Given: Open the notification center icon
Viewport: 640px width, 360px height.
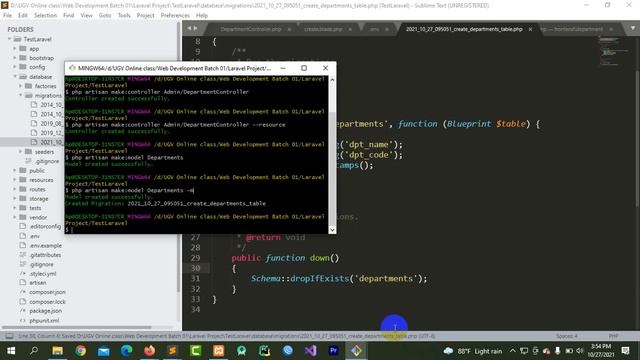Looking at the screenshot, I should 625,351.
